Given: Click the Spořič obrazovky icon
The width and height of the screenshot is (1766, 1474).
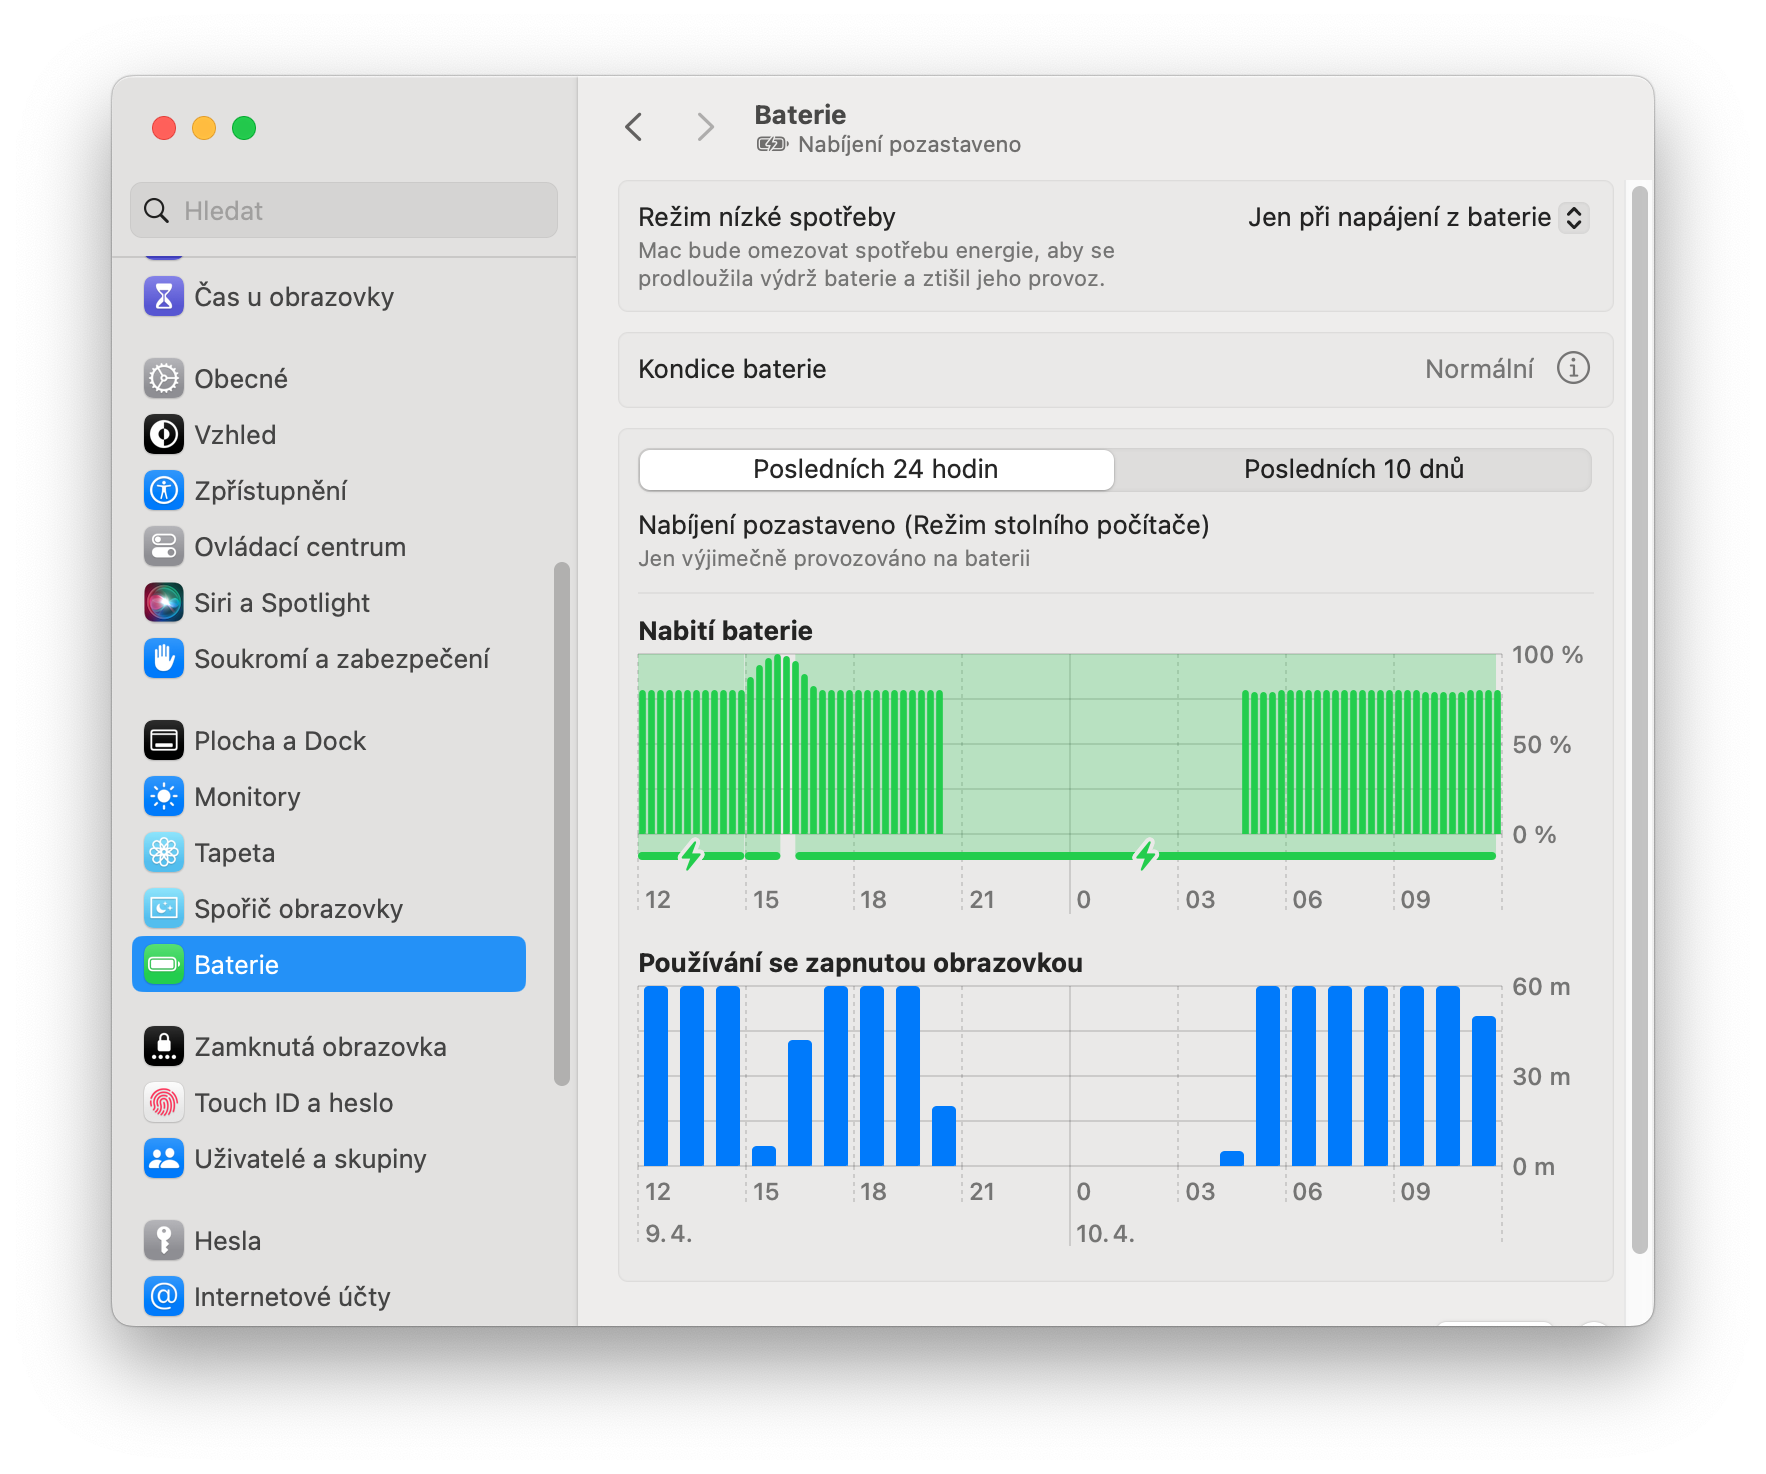Looking at the screenshot, I should click(164, 909).
